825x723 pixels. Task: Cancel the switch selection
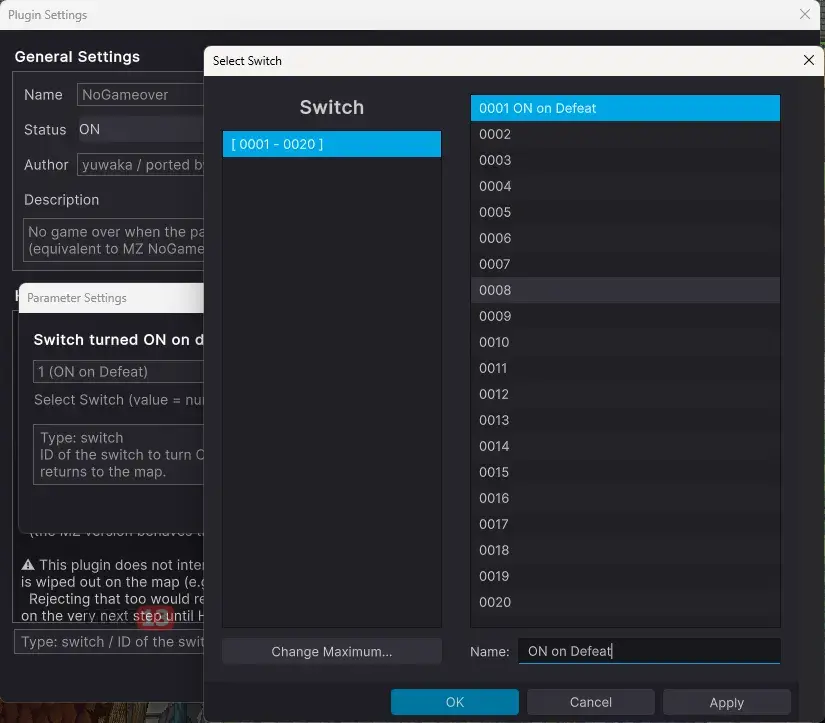(591, 702)
